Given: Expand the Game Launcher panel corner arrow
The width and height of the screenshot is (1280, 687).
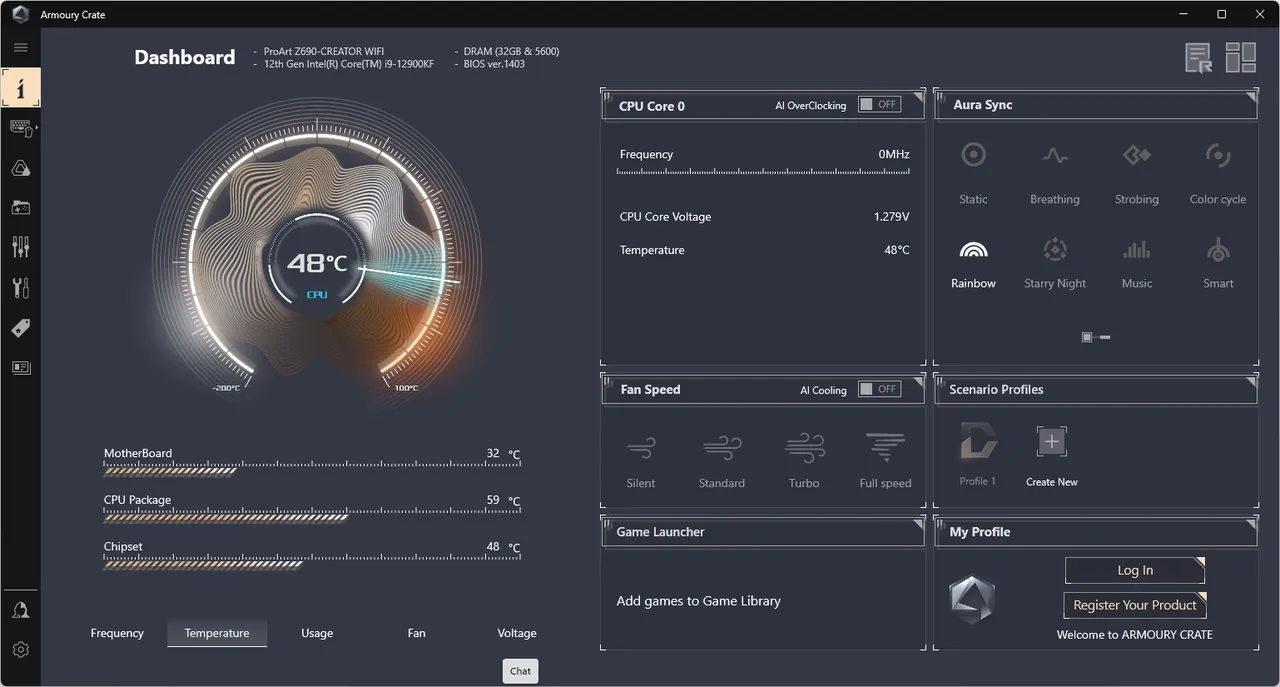Looking at the screenshot, I should [x=918, y=524].
